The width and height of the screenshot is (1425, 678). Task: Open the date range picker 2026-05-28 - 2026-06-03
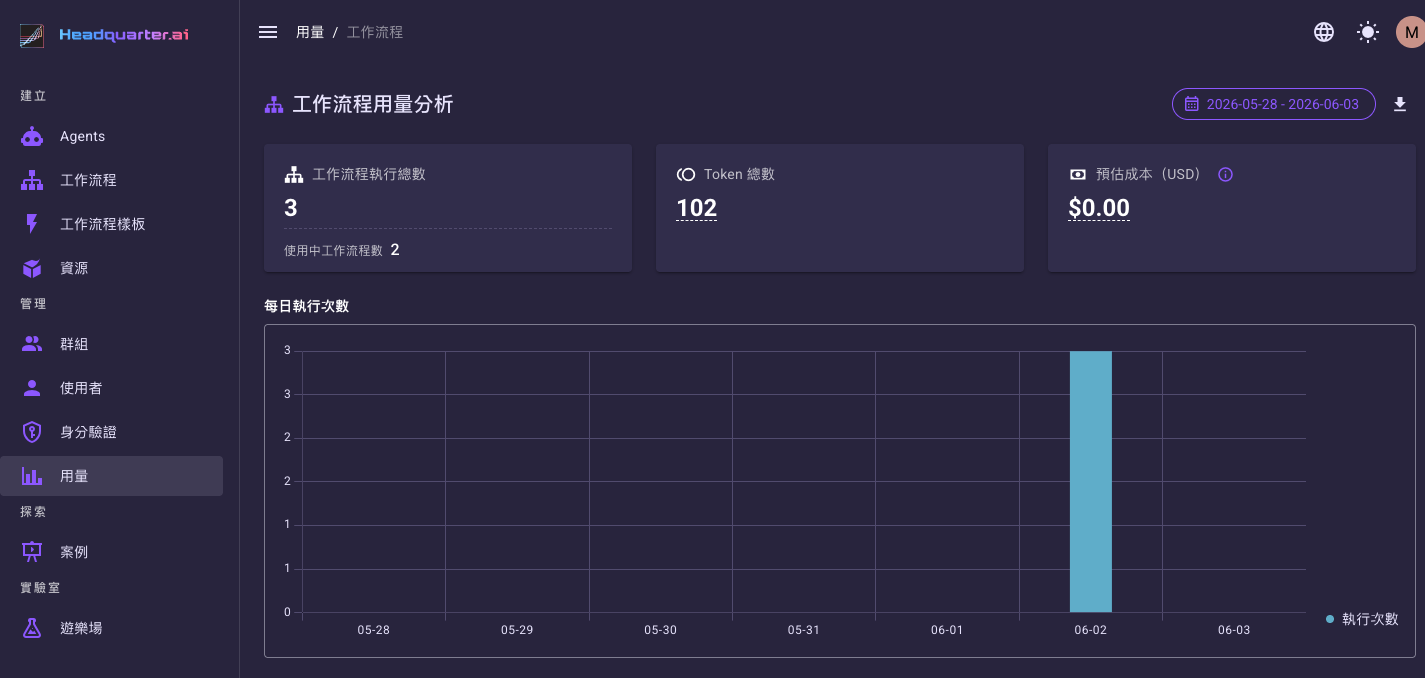tap(1274, 104)
